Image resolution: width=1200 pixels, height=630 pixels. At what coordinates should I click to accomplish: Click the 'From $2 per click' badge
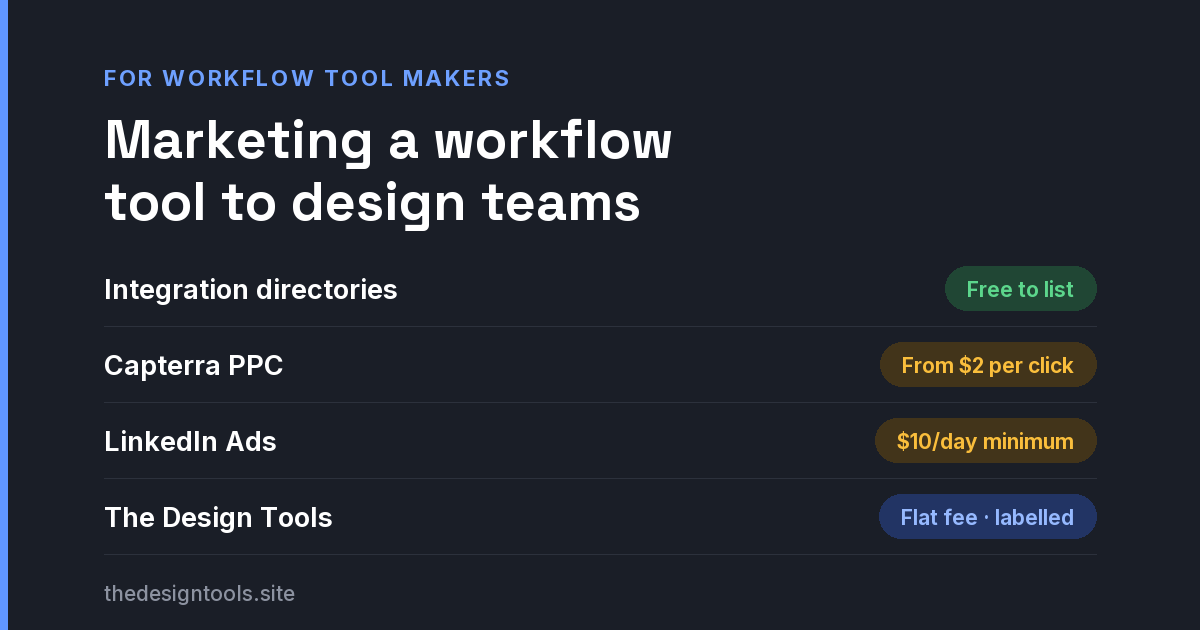[x=988, y=365]
